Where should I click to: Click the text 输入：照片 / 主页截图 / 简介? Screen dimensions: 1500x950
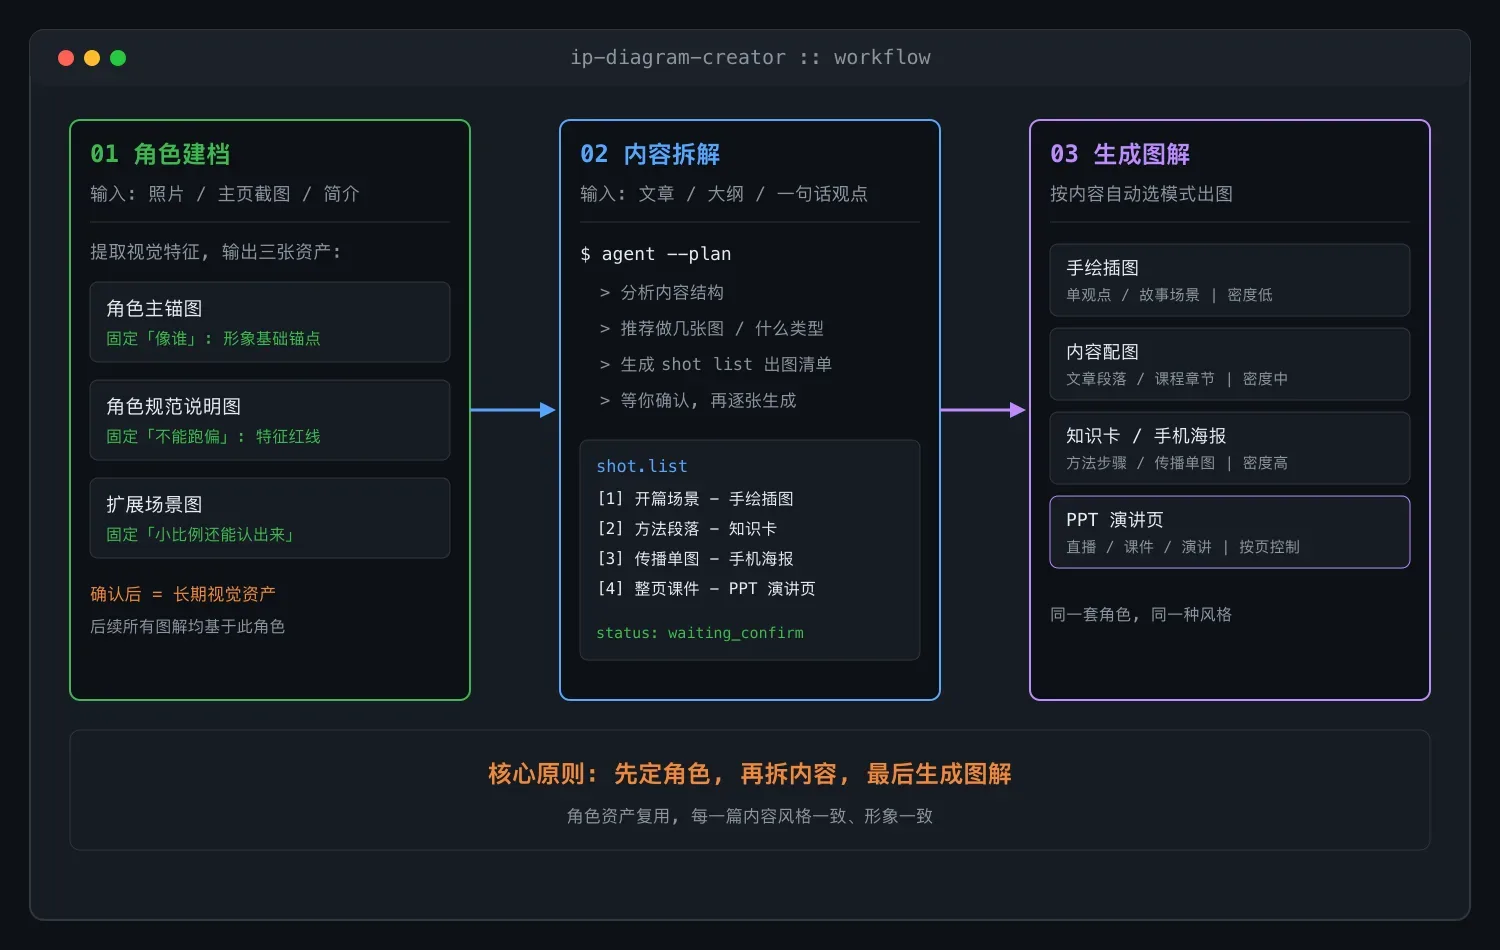coord(225,194)
